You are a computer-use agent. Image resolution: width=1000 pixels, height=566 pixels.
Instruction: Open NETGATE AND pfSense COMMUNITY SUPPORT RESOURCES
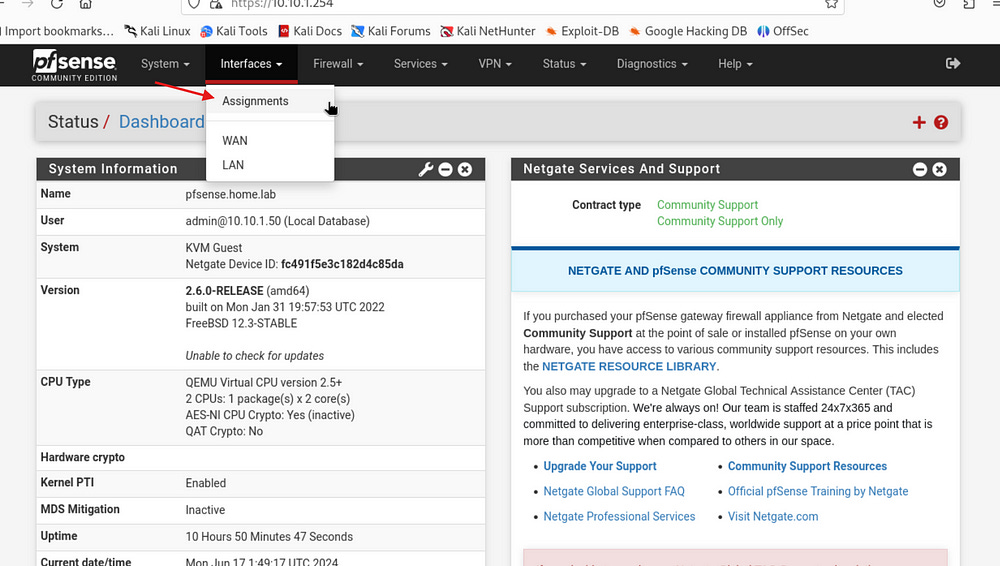735,271
